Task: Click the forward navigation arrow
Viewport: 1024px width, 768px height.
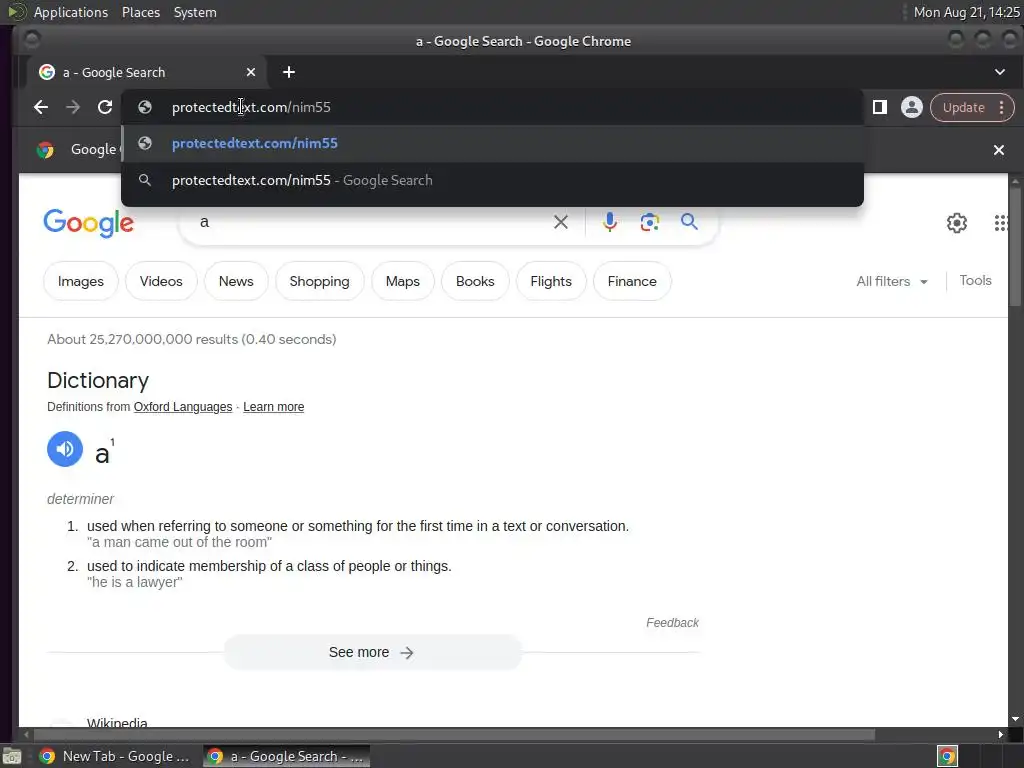Action: pos(72,107)
